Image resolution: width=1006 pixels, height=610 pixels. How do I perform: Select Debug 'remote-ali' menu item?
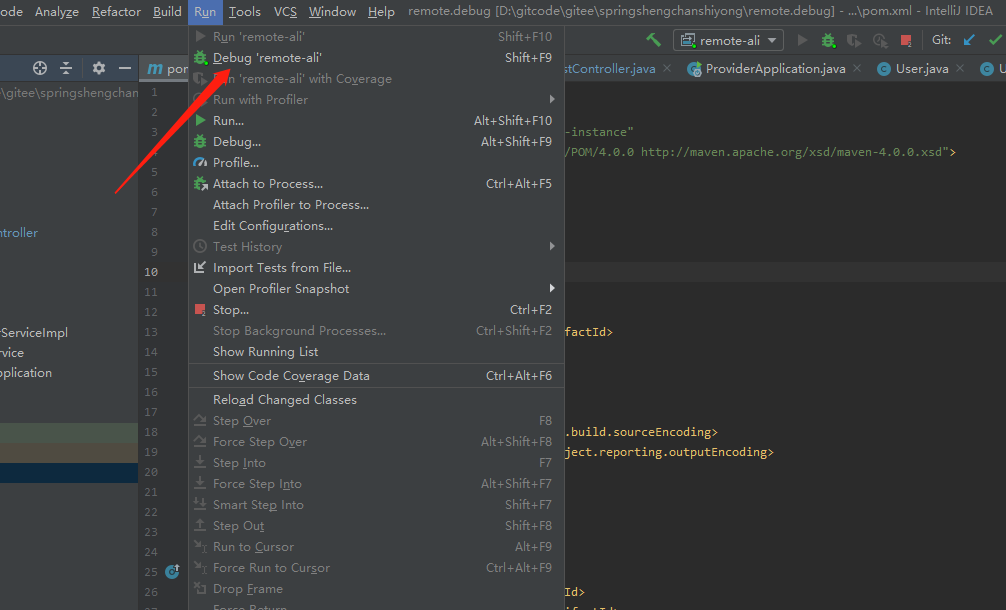tap(377, 58)
